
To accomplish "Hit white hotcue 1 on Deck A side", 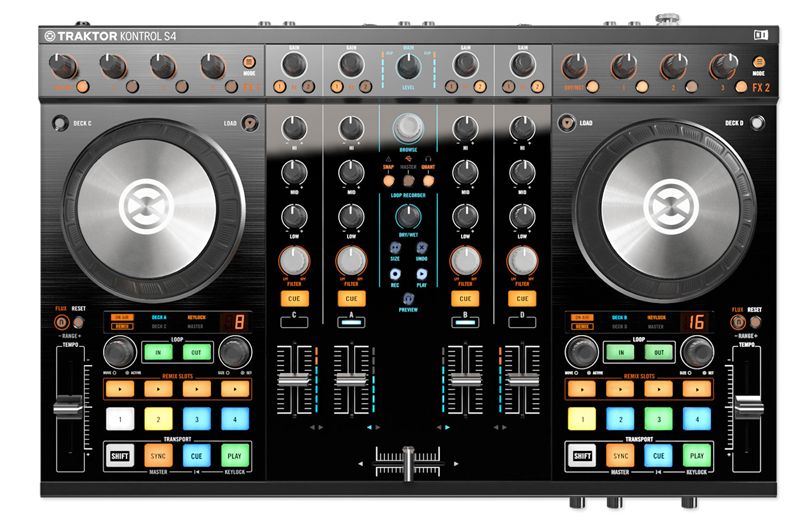I will tap(120, 419).
